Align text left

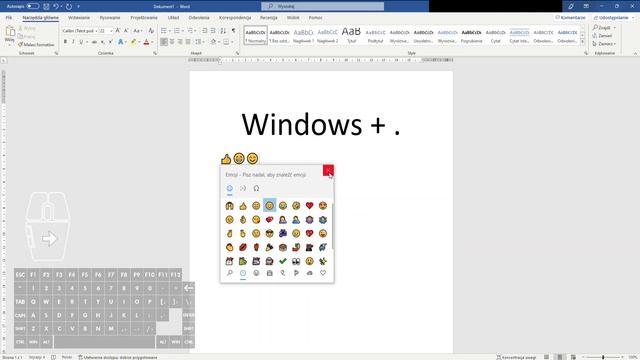[164, 42]
